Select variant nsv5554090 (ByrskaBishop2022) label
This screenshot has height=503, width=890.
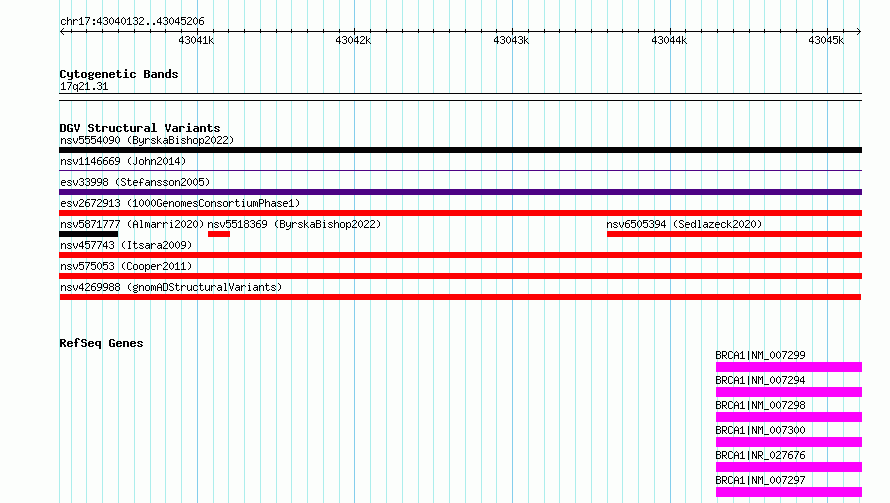coord(147,140)
